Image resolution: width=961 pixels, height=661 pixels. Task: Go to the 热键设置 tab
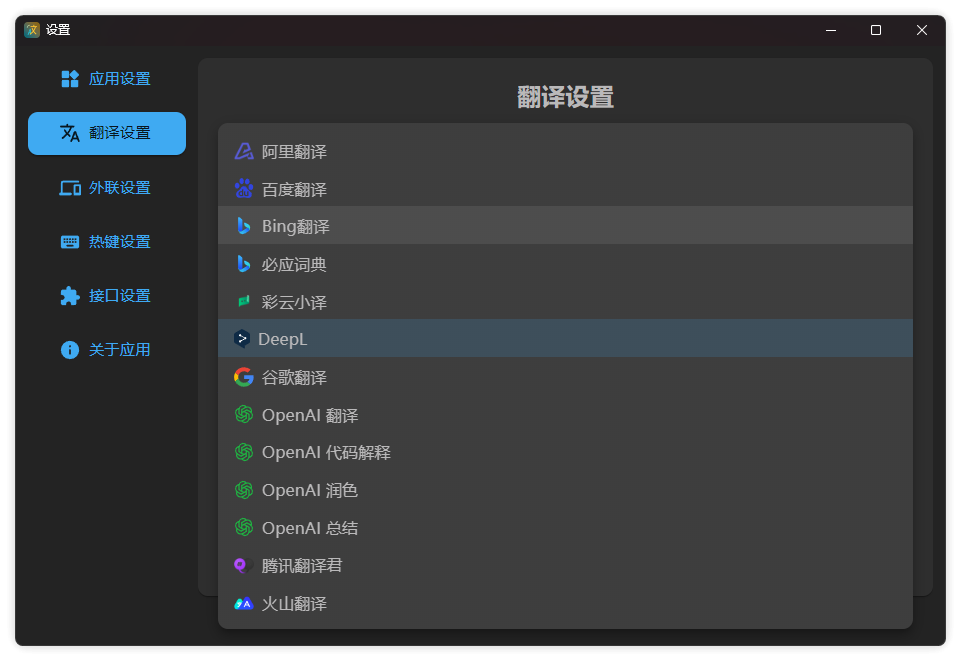107,242
